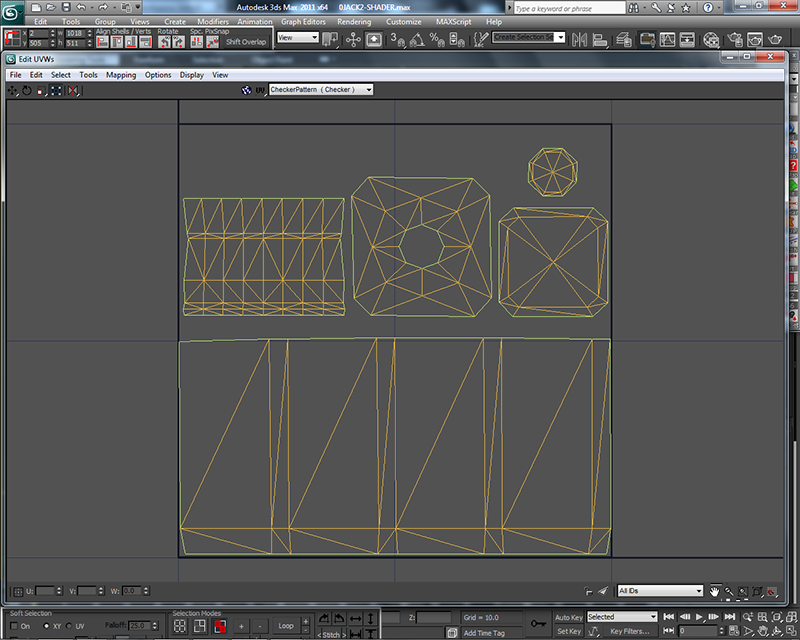Image resolution: width=800 pixels, height=640 pixels.
Task: Select the Zoom tool in the UV editor
Action: (729, 590)
